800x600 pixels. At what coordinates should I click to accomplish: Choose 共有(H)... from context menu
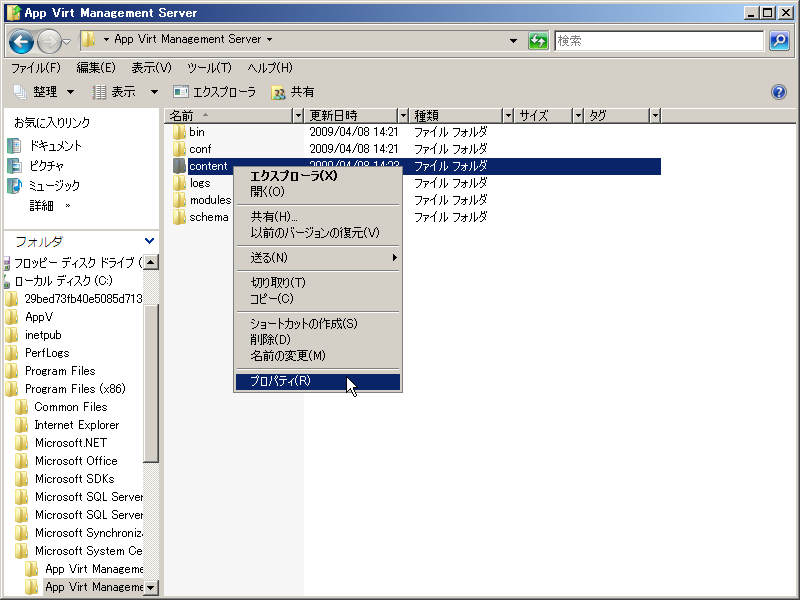coord(318,217)
